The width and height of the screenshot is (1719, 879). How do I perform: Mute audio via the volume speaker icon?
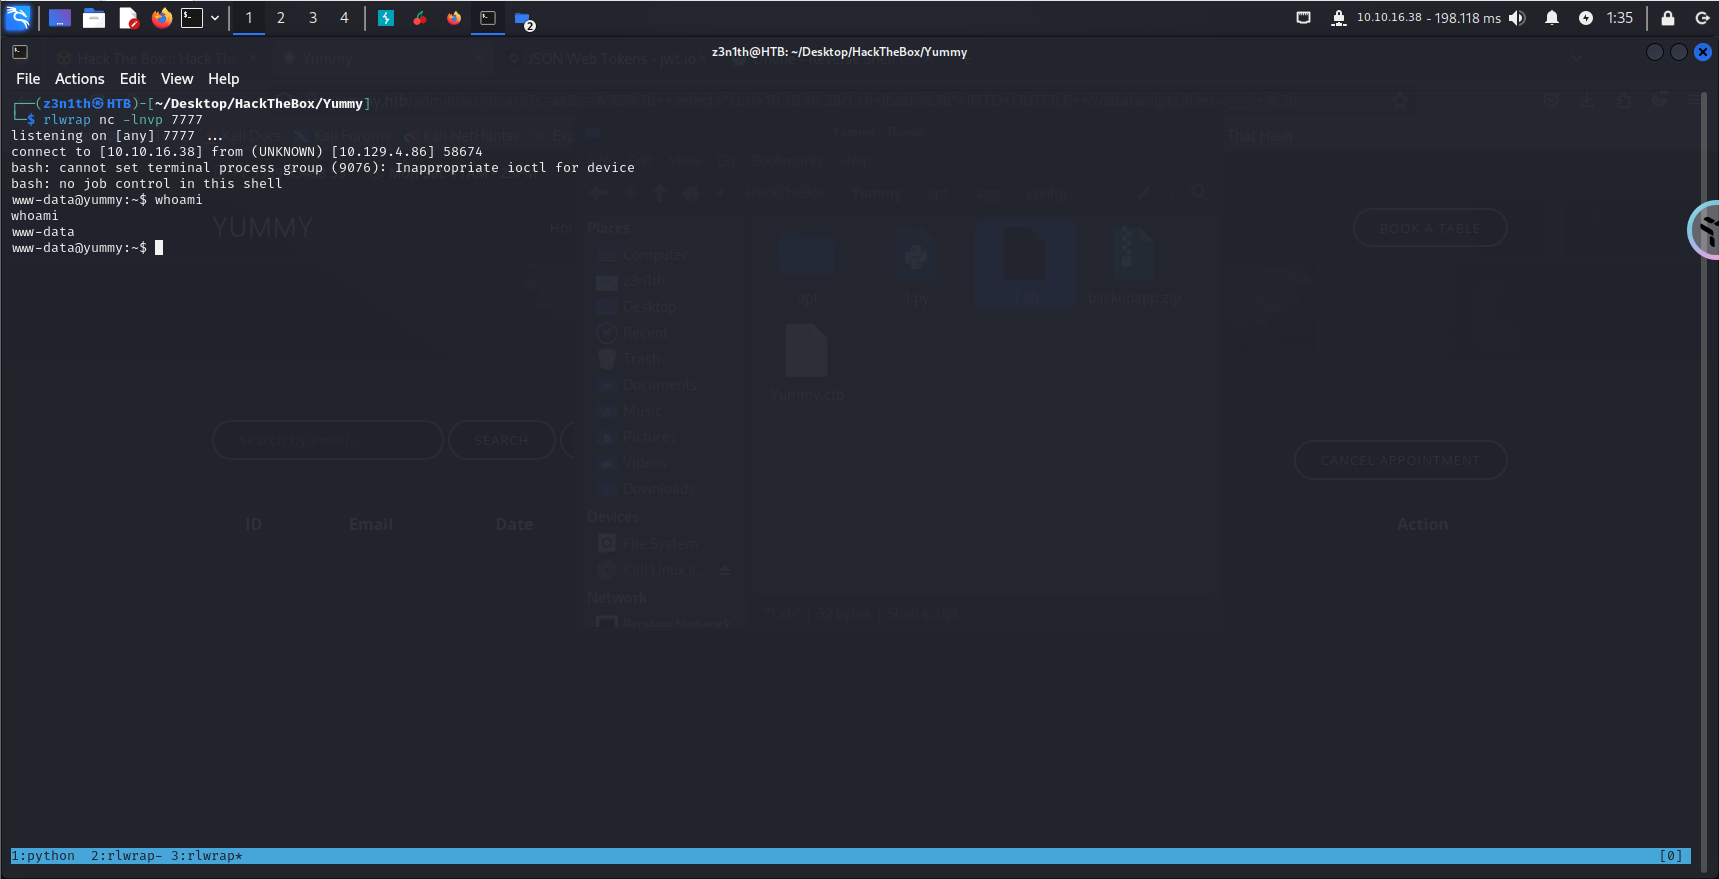[x=1518, y=18]
